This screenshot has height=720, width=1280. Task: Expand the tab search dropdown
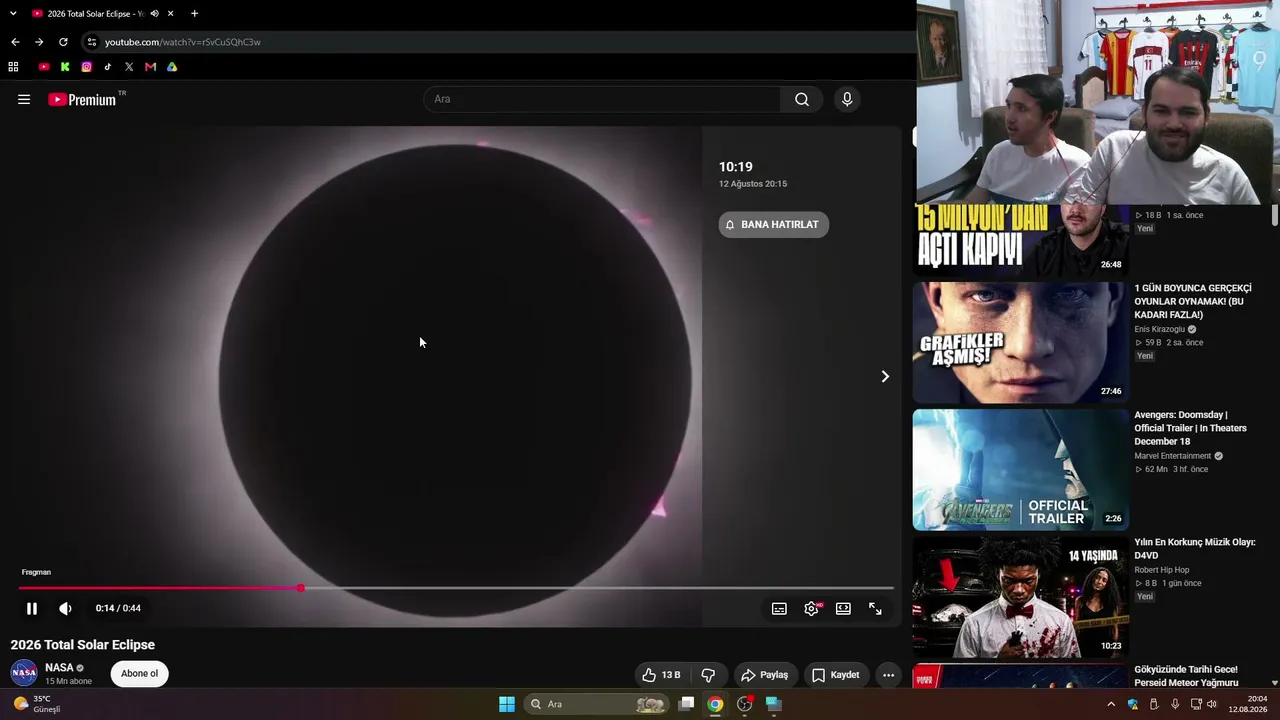[13, 14]
